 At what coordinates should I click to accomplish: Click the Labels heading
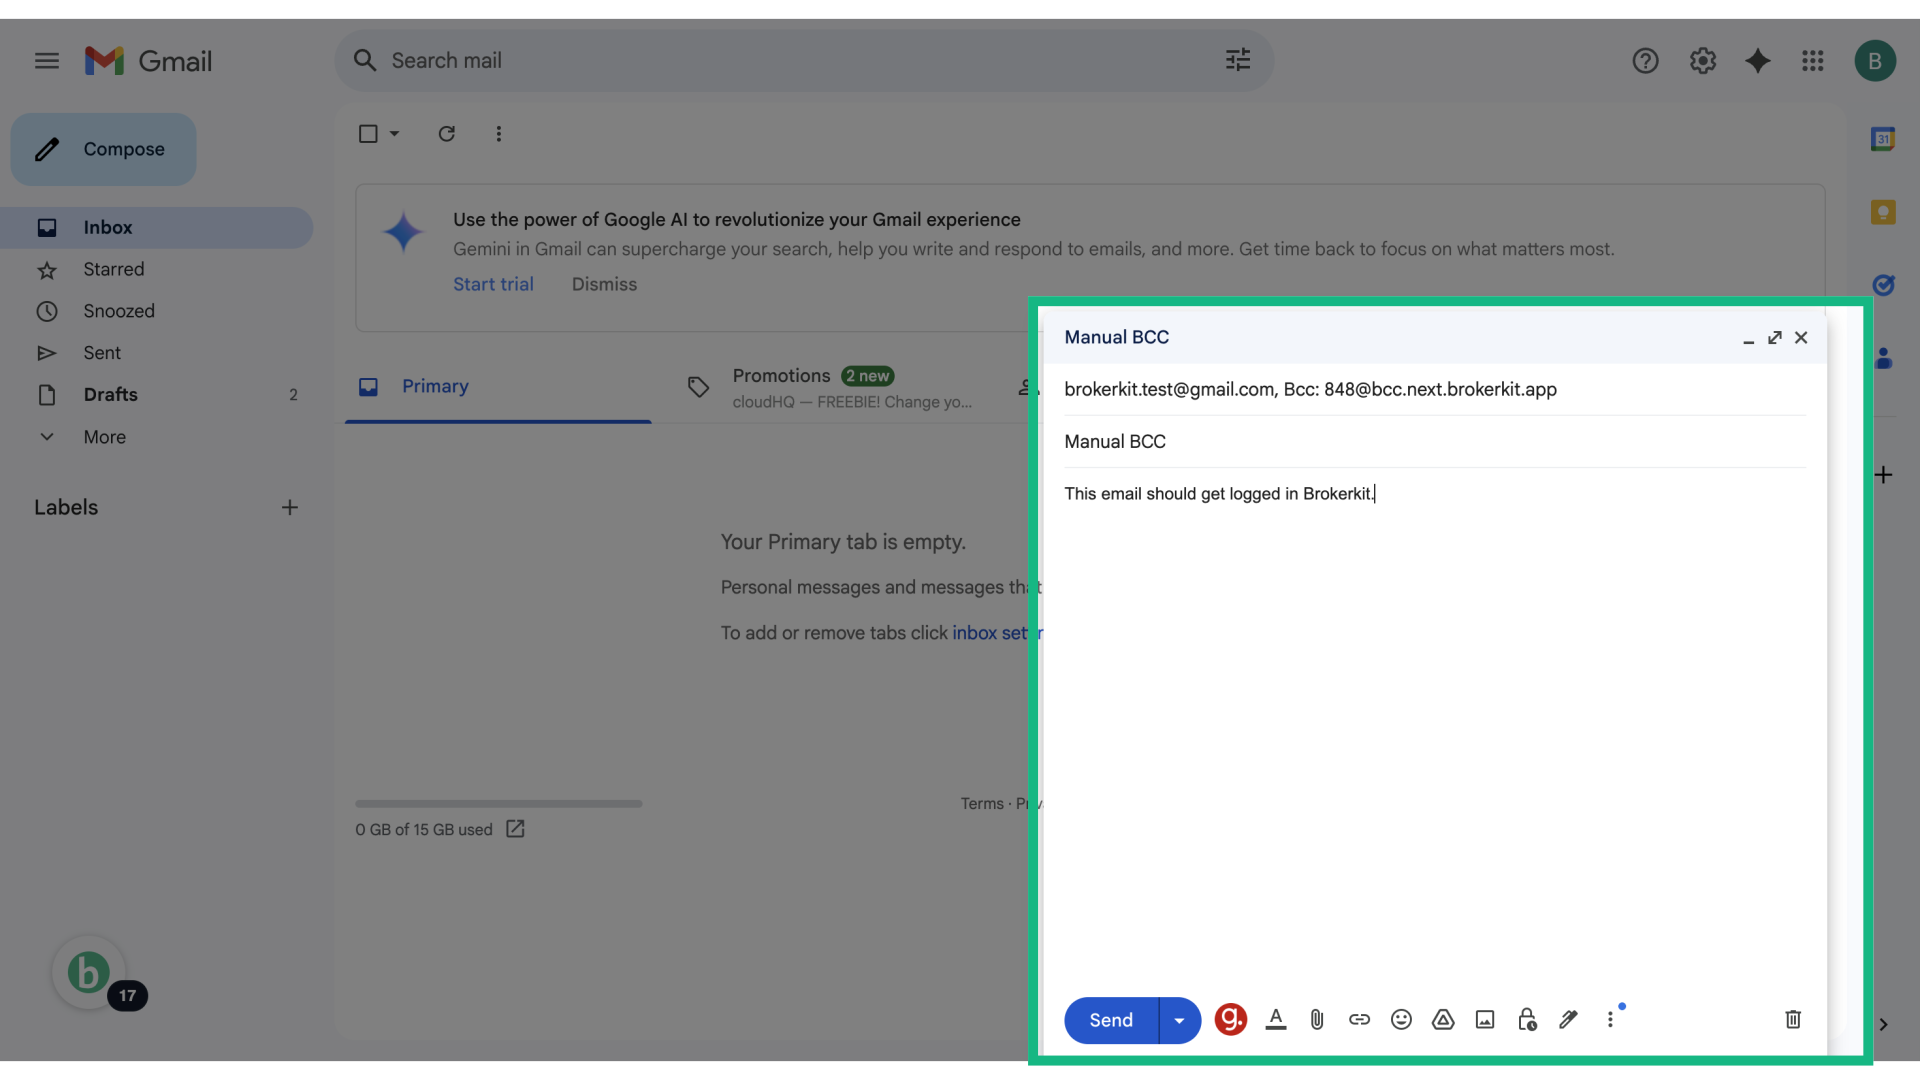(x=66, y=507)
